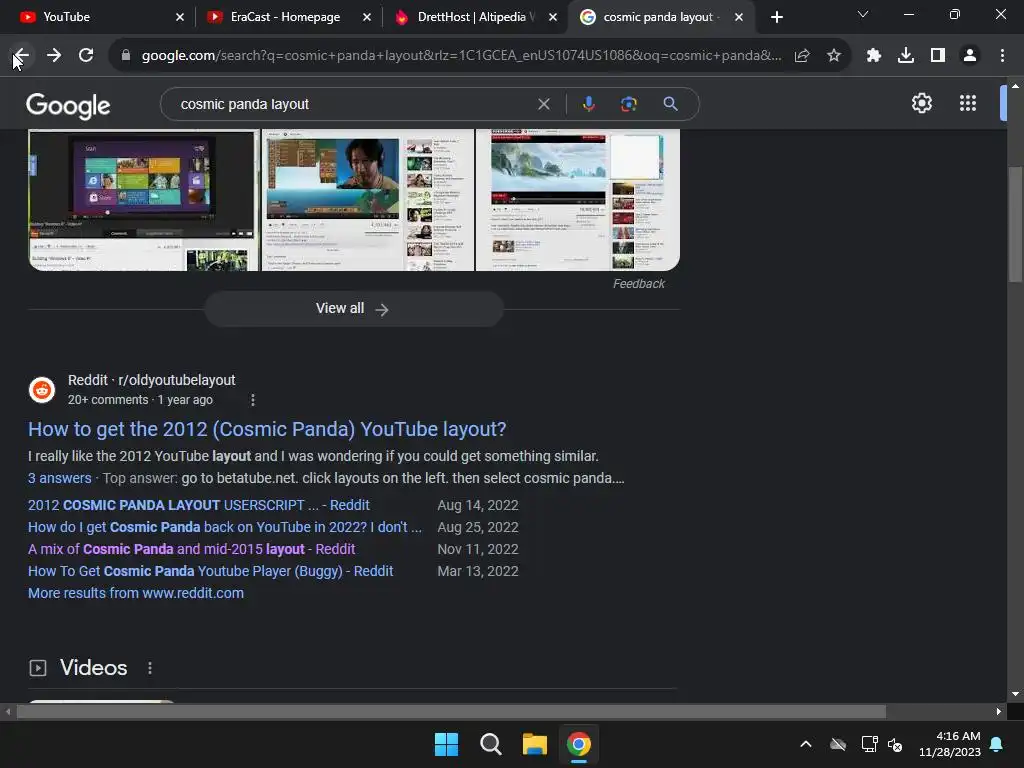This screenshot has width=1024, height=768.
Task: Click vertical scrollbar down arrow
Action: 1015,694
